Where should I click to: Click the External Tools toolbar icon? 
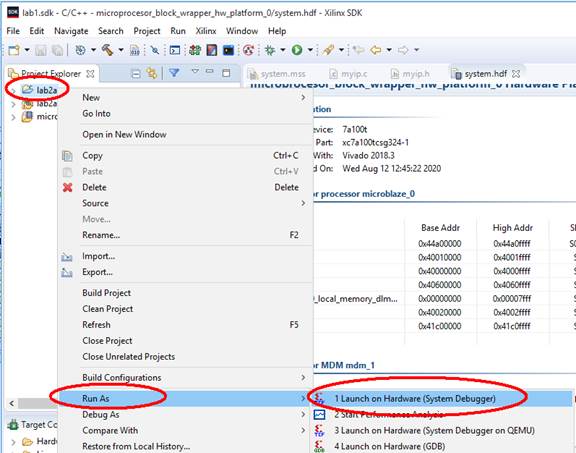click(328, 50)
